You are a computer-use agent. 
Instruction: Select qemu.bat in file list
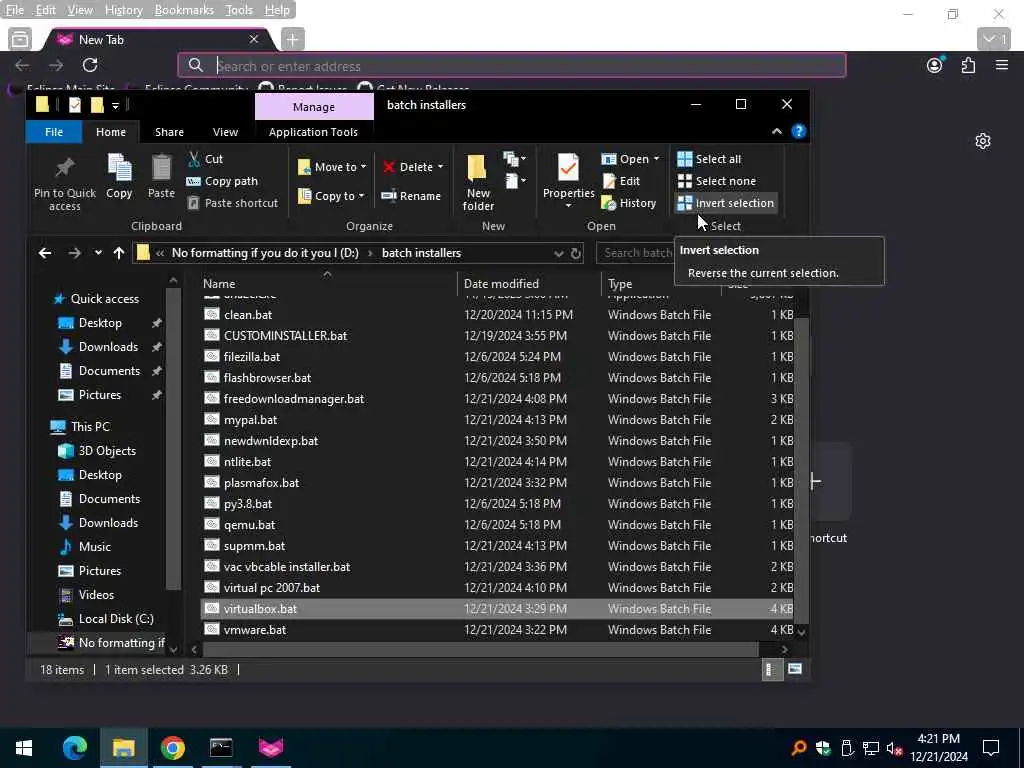[x=497, y=524]
